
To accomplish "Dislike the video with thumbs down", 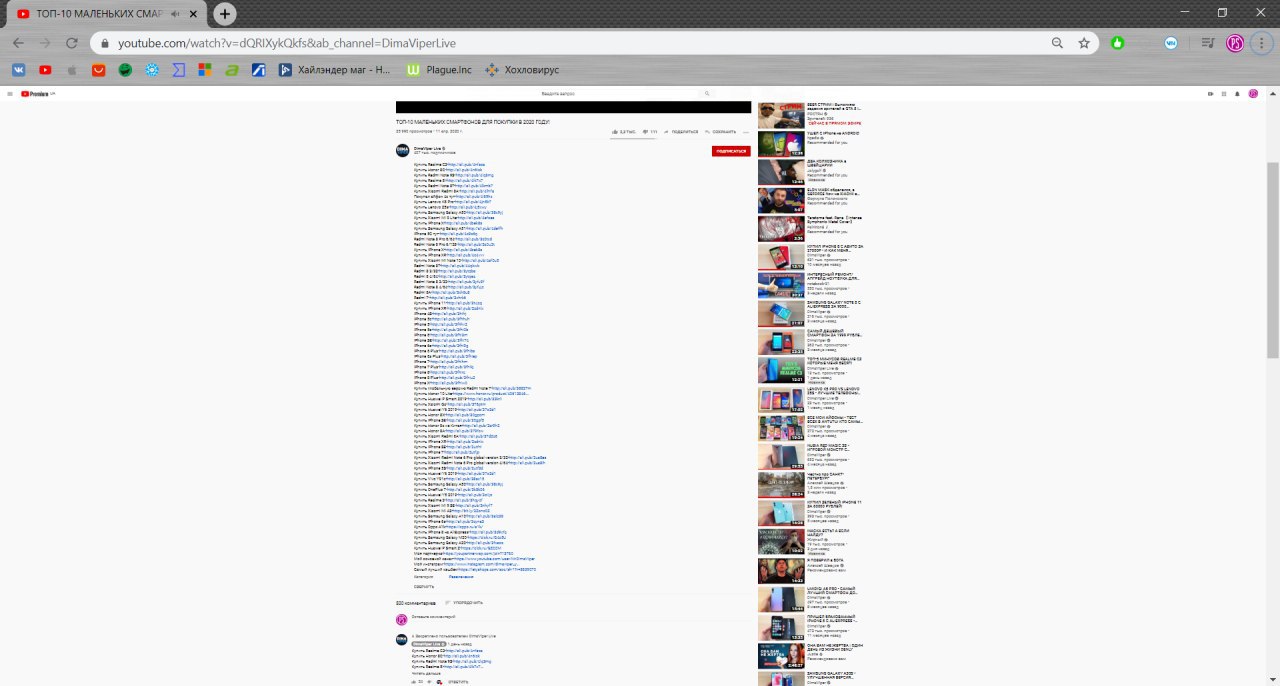I will [649, 131].
